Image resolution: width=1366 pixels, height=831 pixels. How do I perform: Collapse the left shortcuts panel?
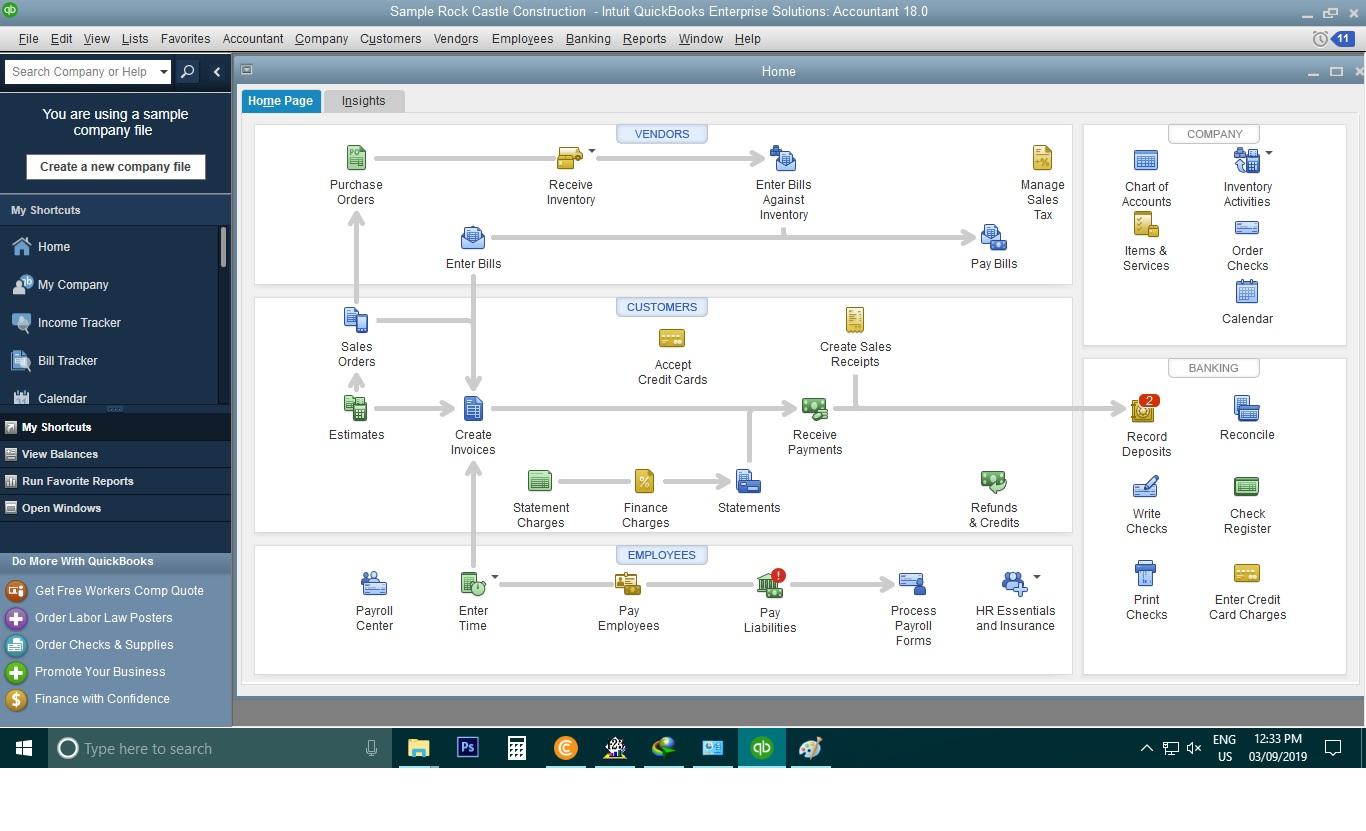click(217, 72)
